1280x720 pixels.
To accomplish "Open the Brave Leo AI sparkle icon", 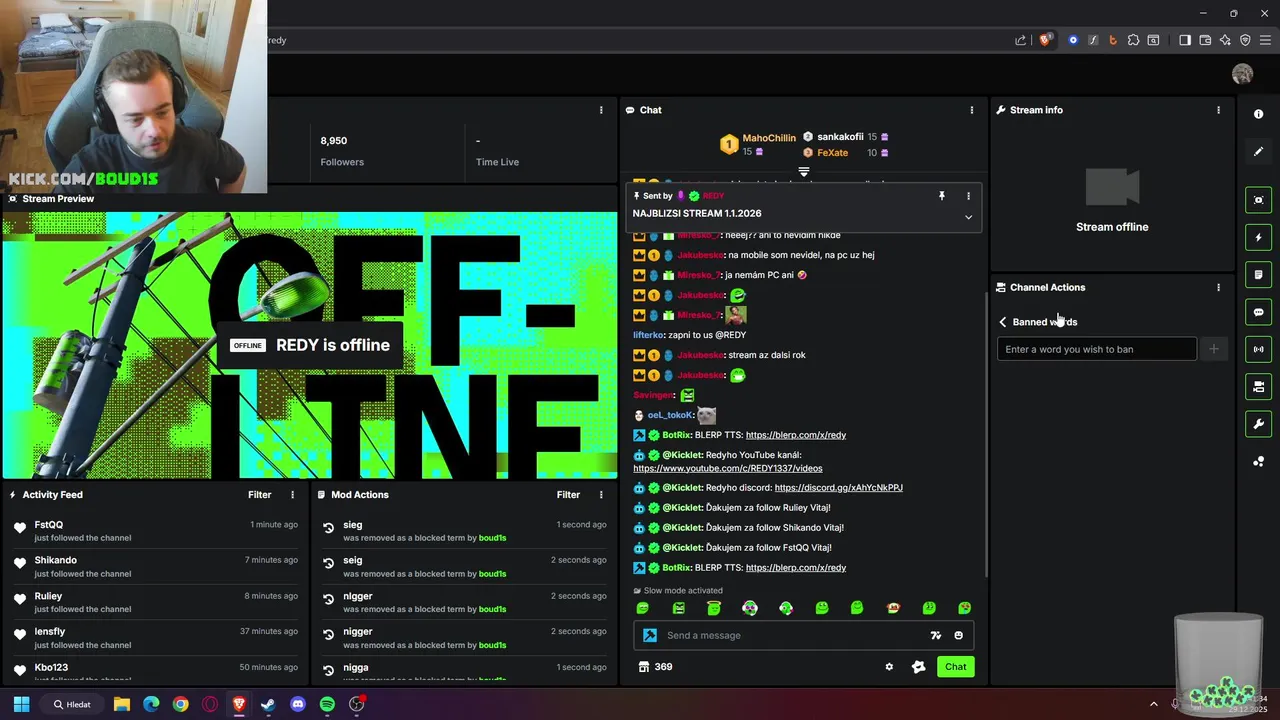I will 1225,40.
